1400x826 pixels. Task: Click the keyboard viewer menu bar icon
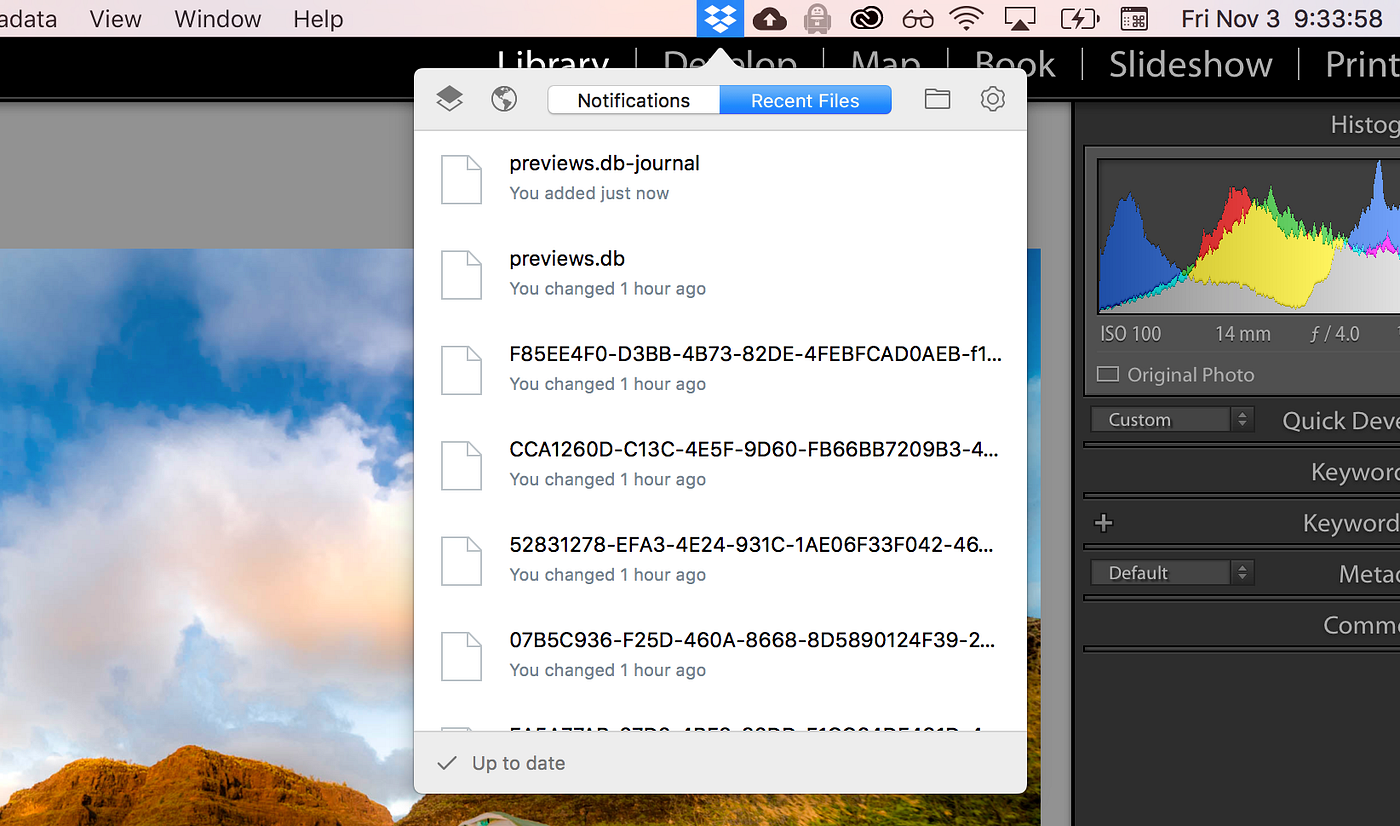[1133, 18]
